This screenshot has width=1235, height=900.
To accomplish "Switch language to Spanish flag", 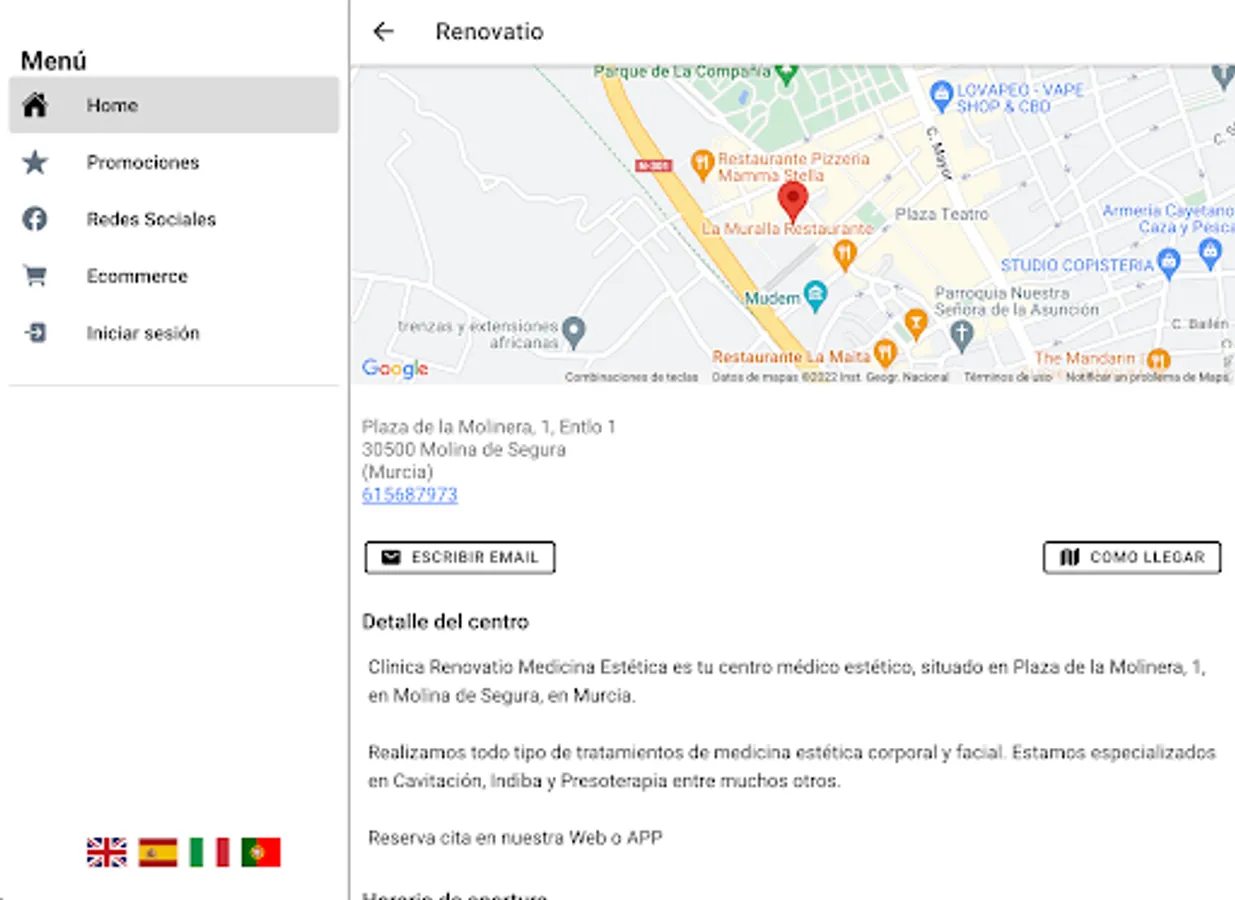I will [158, 852].
